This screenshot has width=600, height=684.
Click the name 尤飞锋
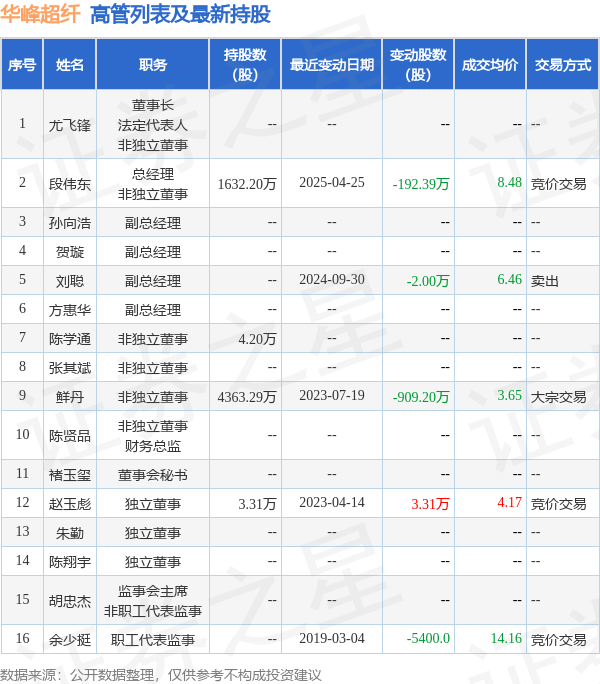tap(69, 125)
